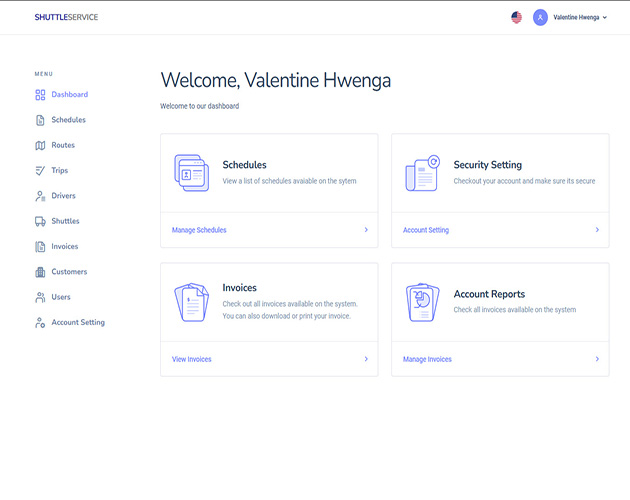Viewport: 630px width, 500px height.
Task: Open Trips from the sidebar menu
Action: point(60,171)
